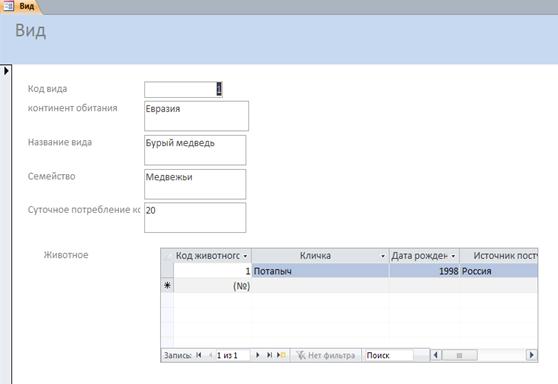Screen dimensions: 558x384
Task: Click the Название вида label
Action: [x=60, y=142]
